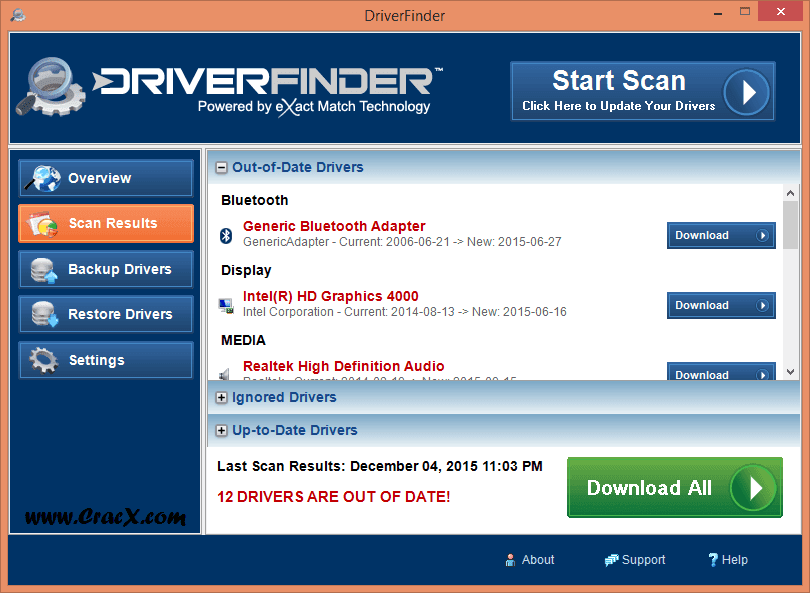This screenshot has width=810, height=593.
Task: Select the Realtek High Definition Audio driver name
Action: 344,366
